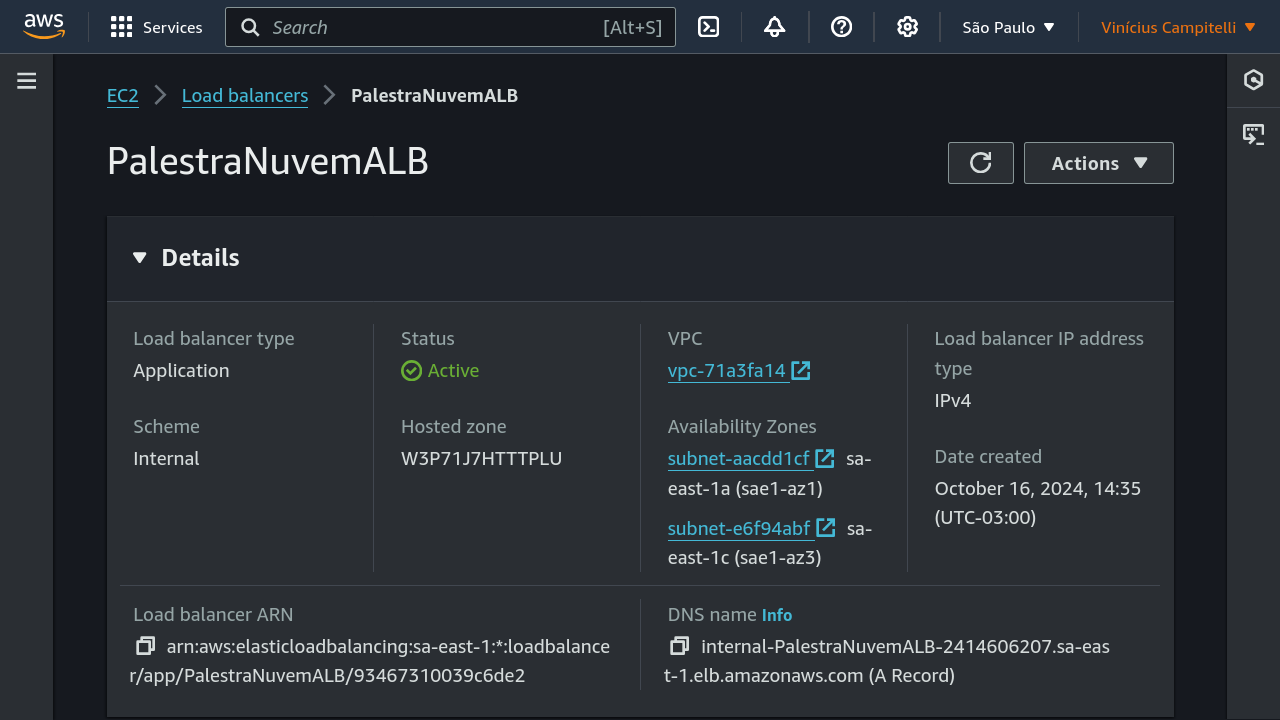Open external link icon next to subnet-aacdd1cf
Screen dimensions: 1280x720
point(825,458)
